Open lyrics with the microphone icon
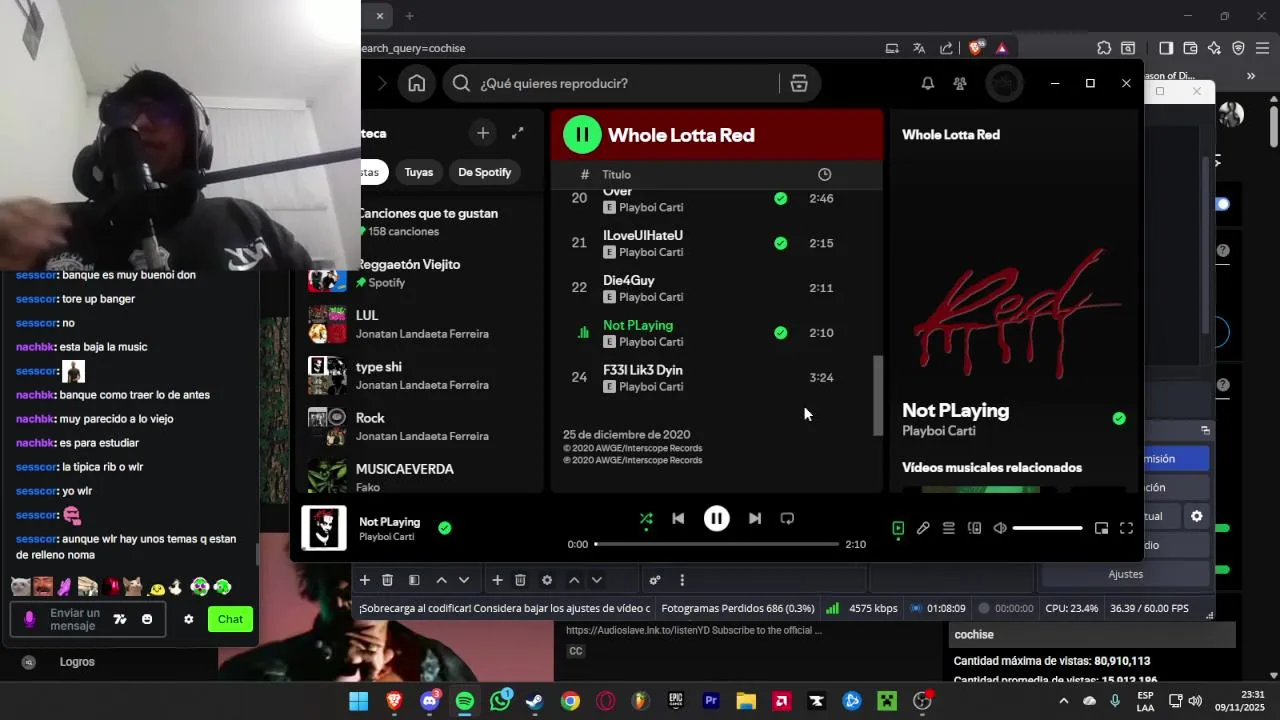Viewport: 1280px width, 720px height. click(923, 528)
